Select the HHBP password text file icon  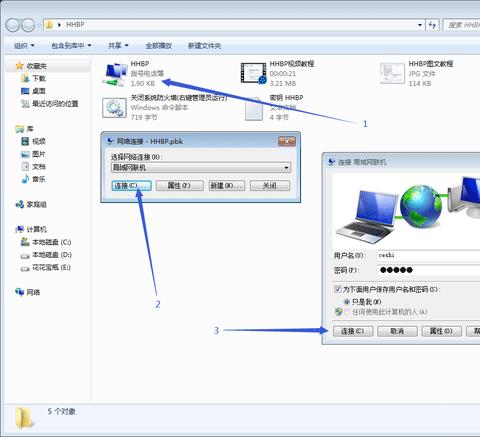pyautogui.click(x=254, y=109)
